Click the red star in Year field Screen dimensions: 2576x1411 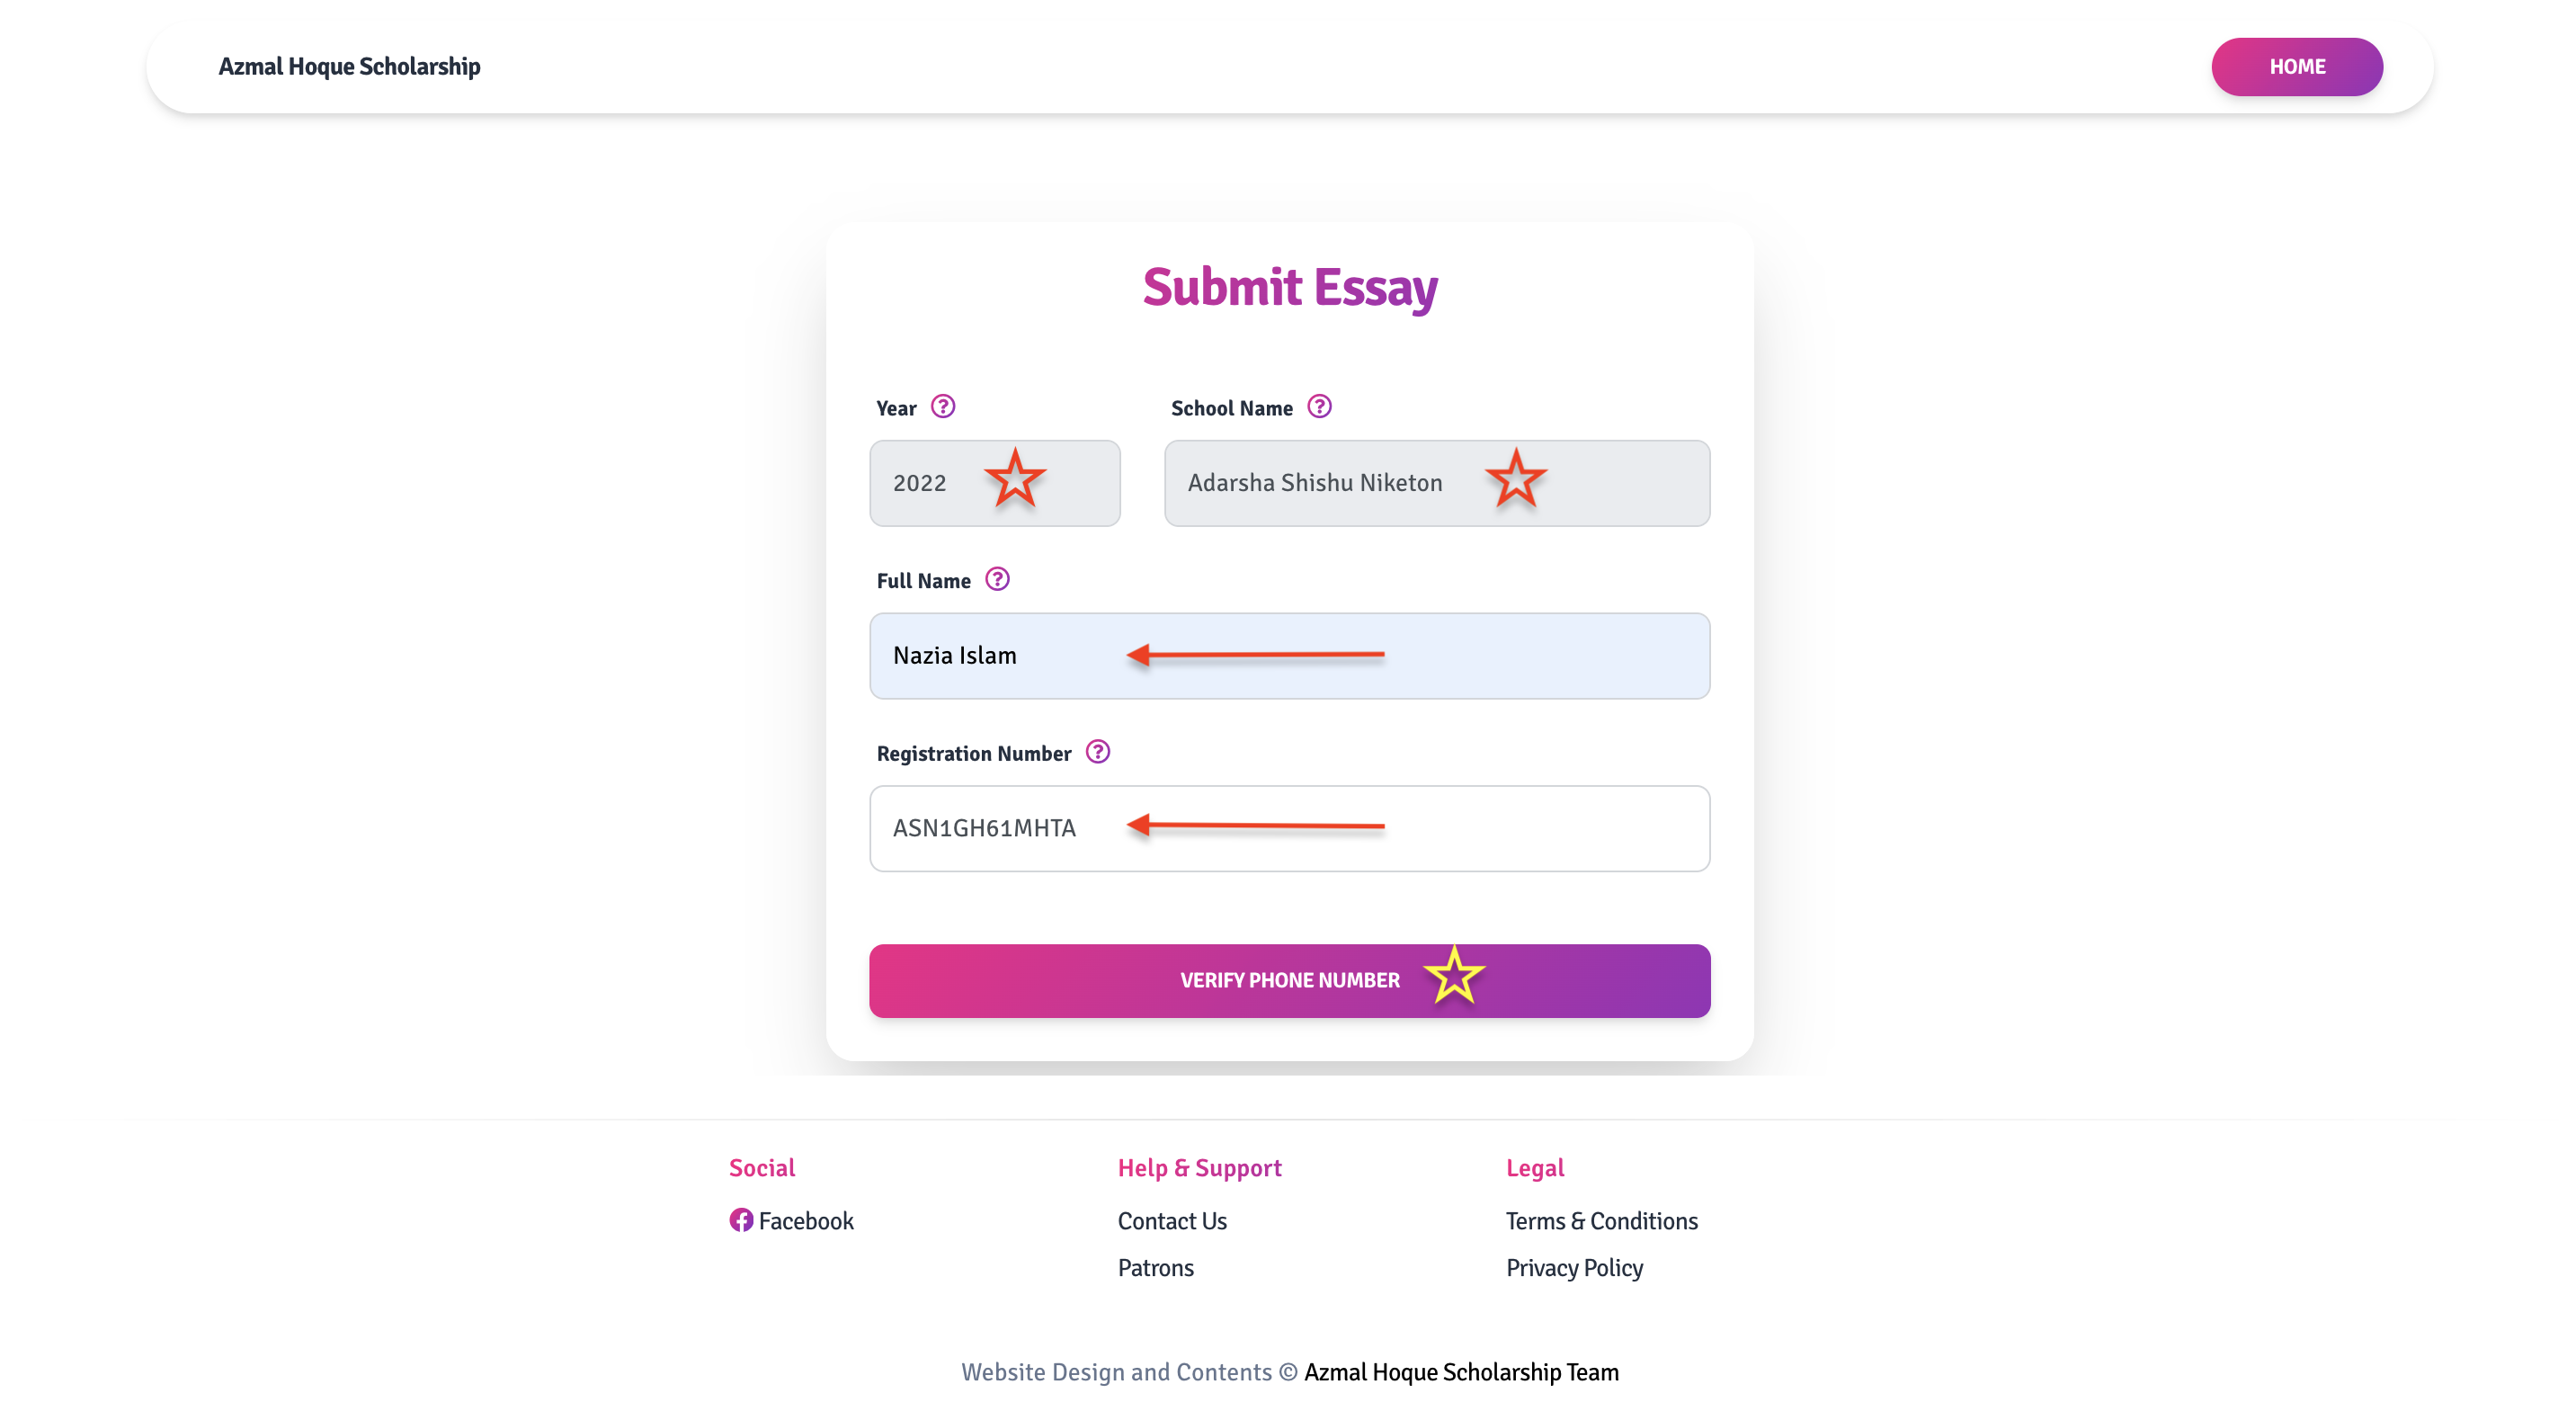(x=1014, y=479)
